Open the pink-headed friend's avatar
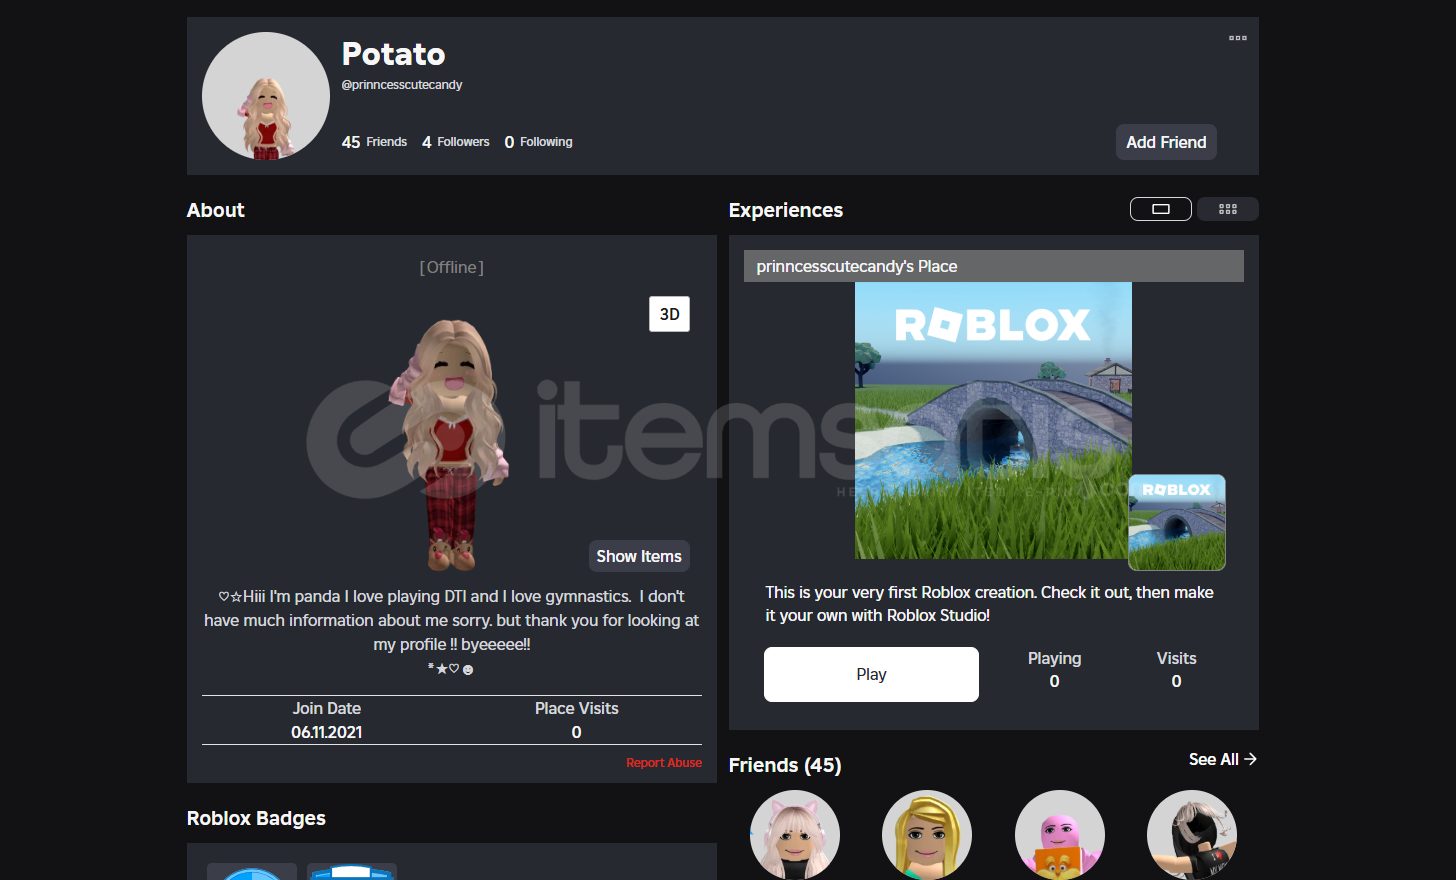The image size is (1456, 880). 1060,835
